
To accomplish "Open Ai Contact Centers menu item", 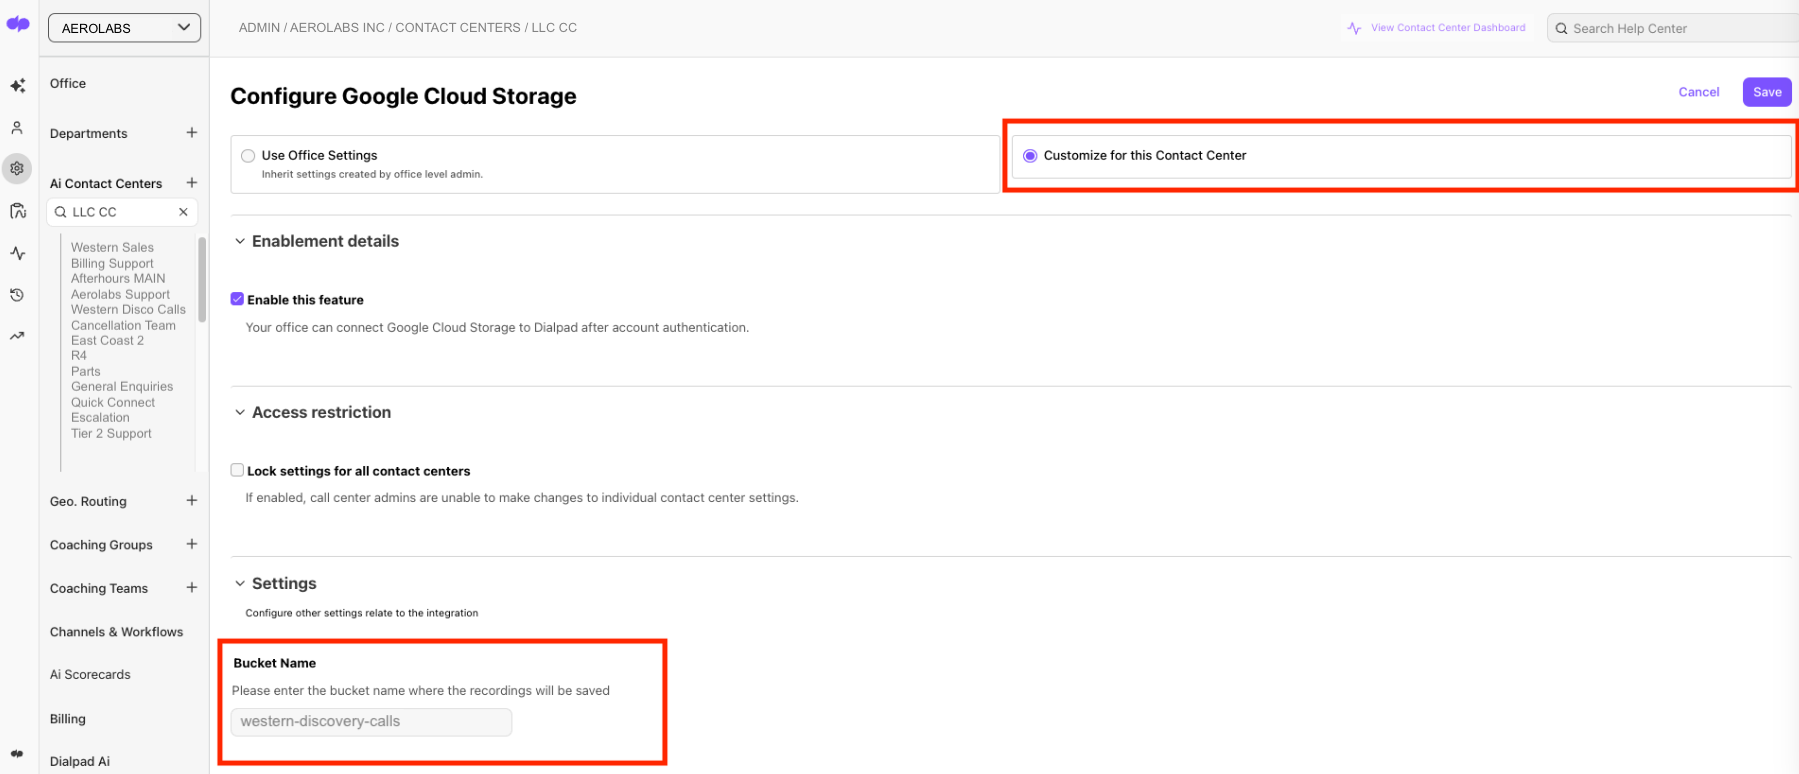I will (x=106, y=183).
